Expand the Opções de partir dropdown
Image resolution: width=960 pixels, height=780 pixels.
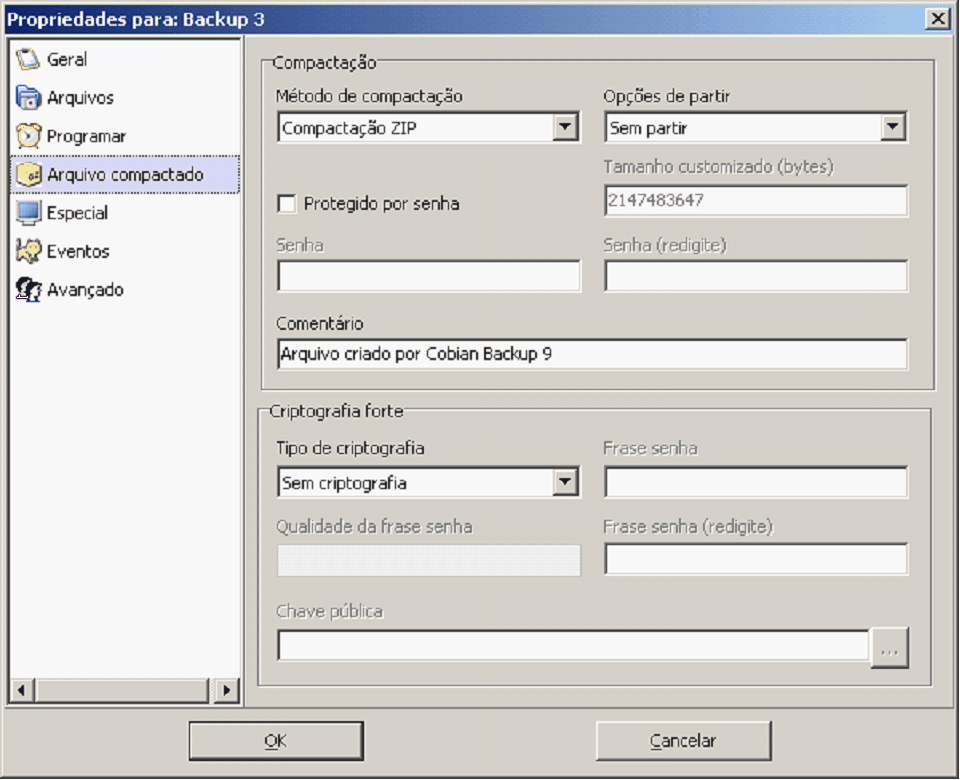point(893,127)
